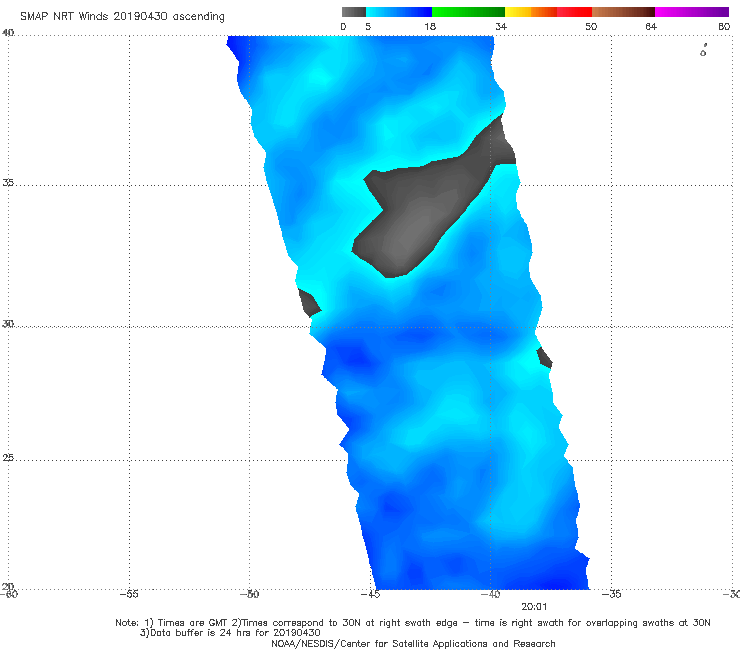Click the '18' label under the color bar
The height and width of the screenshot is (650, 740).
click(x=430, y=26)
